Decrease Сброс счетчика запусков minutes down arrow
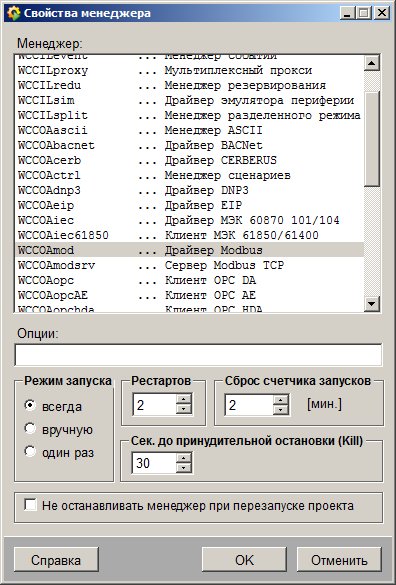This screenshot has width=396, height=585. pyautogui.click(x=281, y=409)
